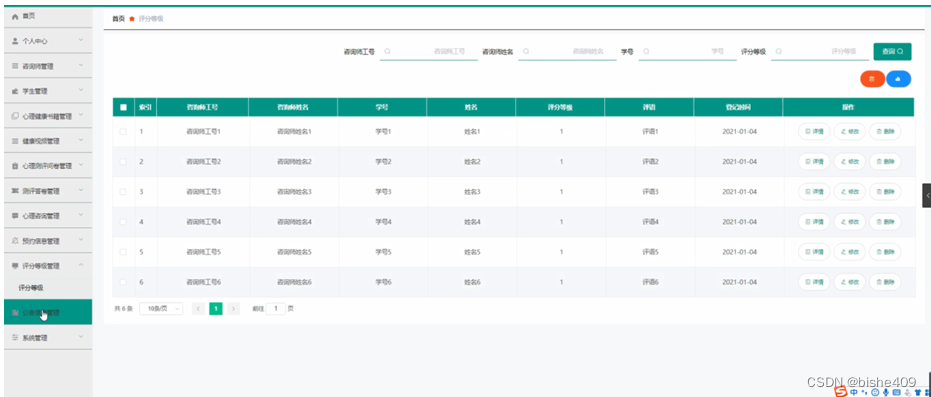The image size is (931, 397).
Task: Focus the 咨询师姓名 search field
Action: 567,52
